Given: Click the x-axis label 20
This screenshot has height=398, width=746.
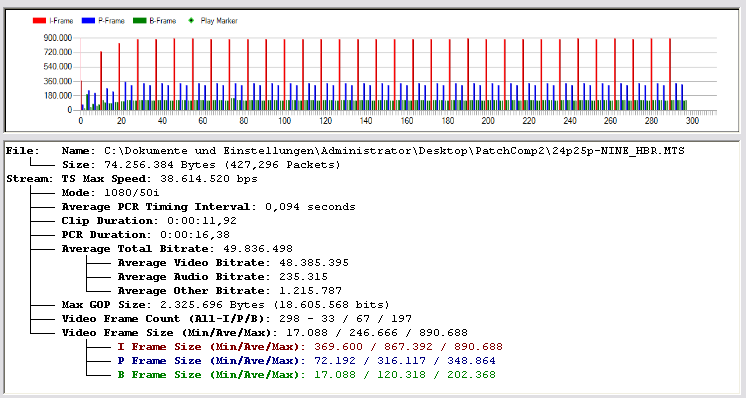Looking at the screenshot, I should 121,121.
